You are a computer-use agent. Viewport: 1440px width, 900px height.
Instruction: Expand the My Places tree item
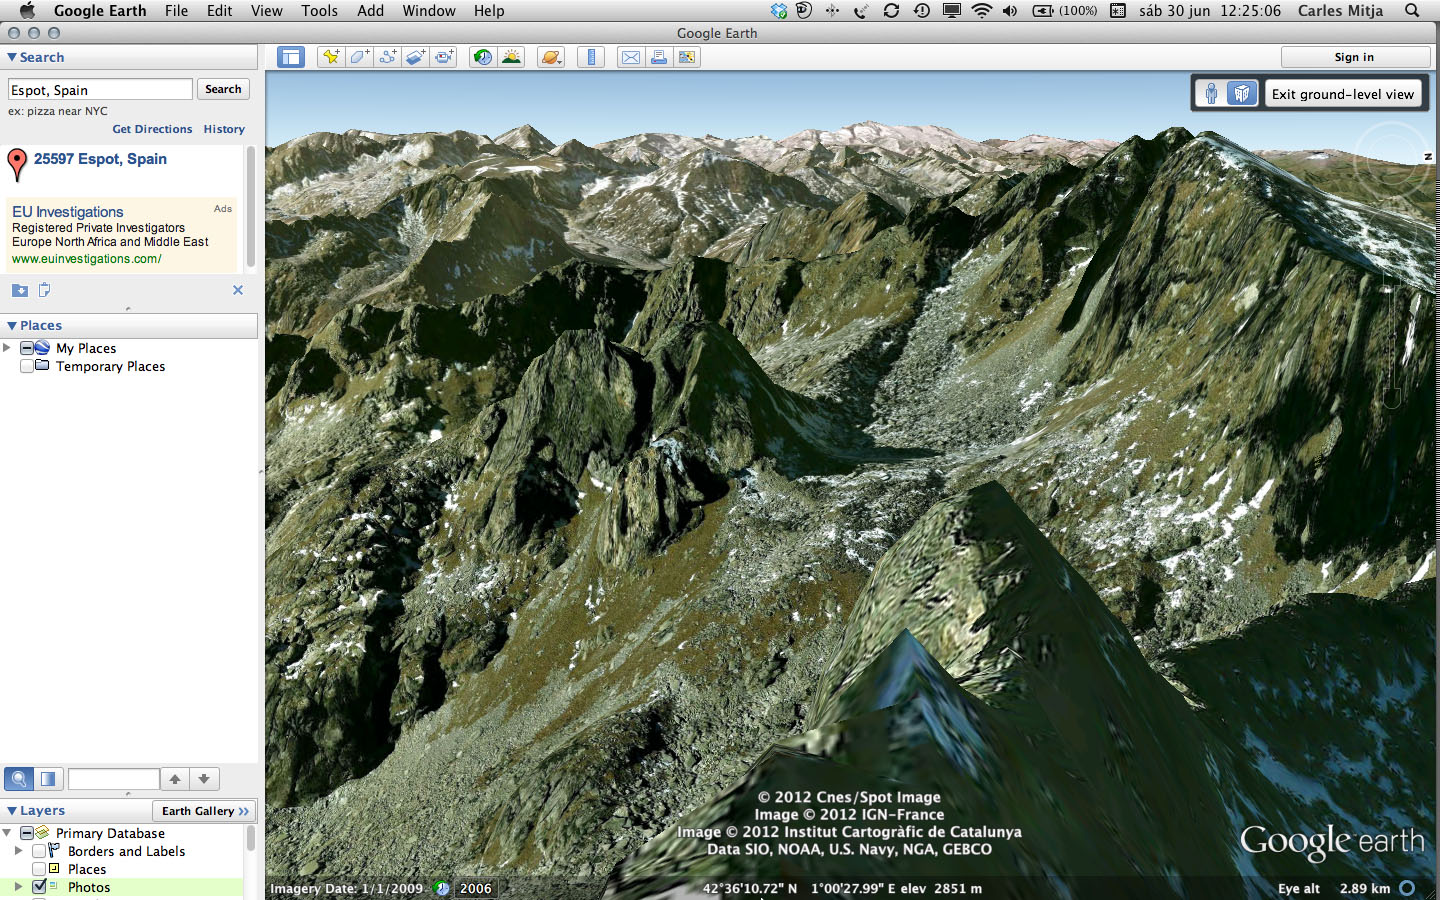pos(8,348)
